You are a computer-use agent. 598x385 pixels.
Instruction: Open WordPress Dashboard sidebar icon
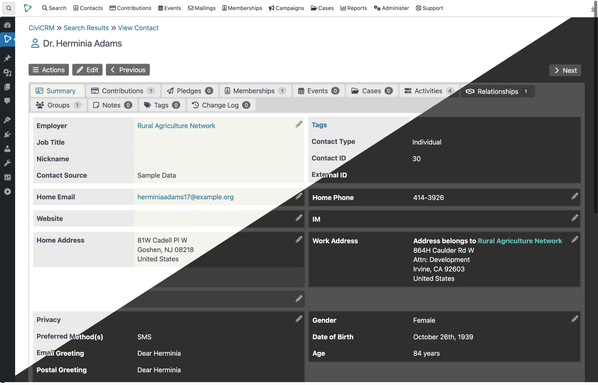click(x=7, y=25)
